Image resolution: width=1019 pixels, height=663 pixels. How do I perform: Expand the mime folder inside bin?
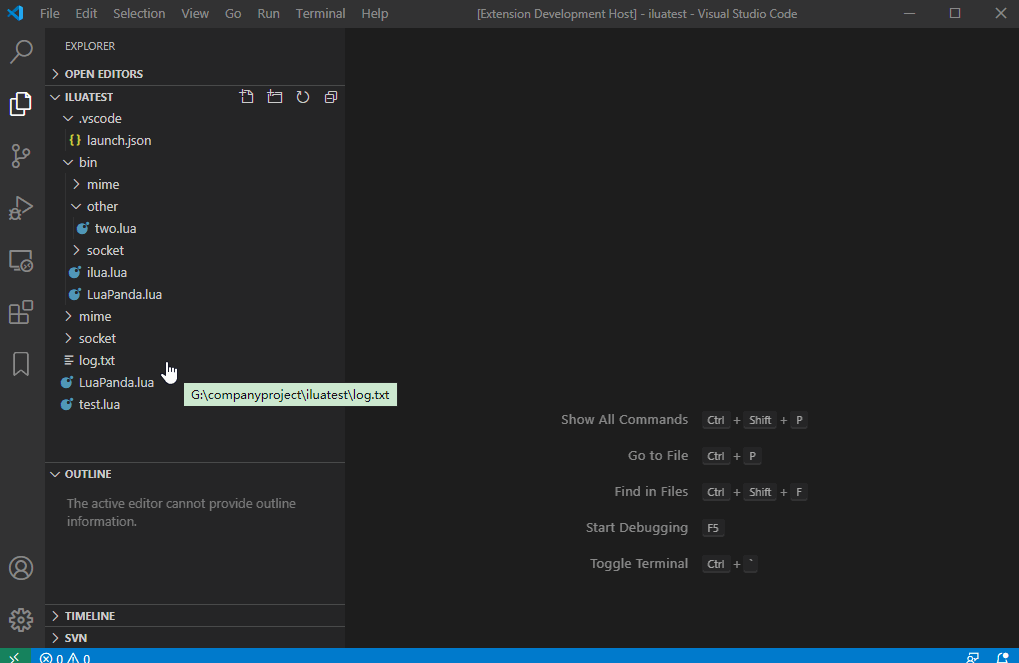coord(195,185)
